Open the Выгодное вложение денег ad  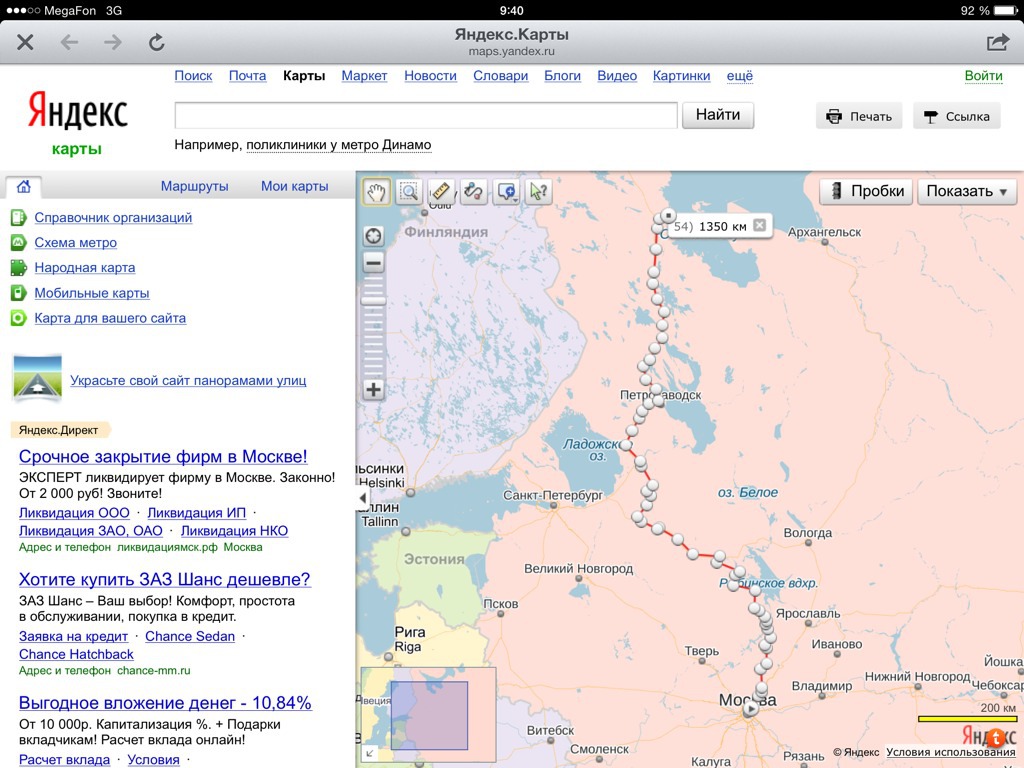click(x=165, y=703)
